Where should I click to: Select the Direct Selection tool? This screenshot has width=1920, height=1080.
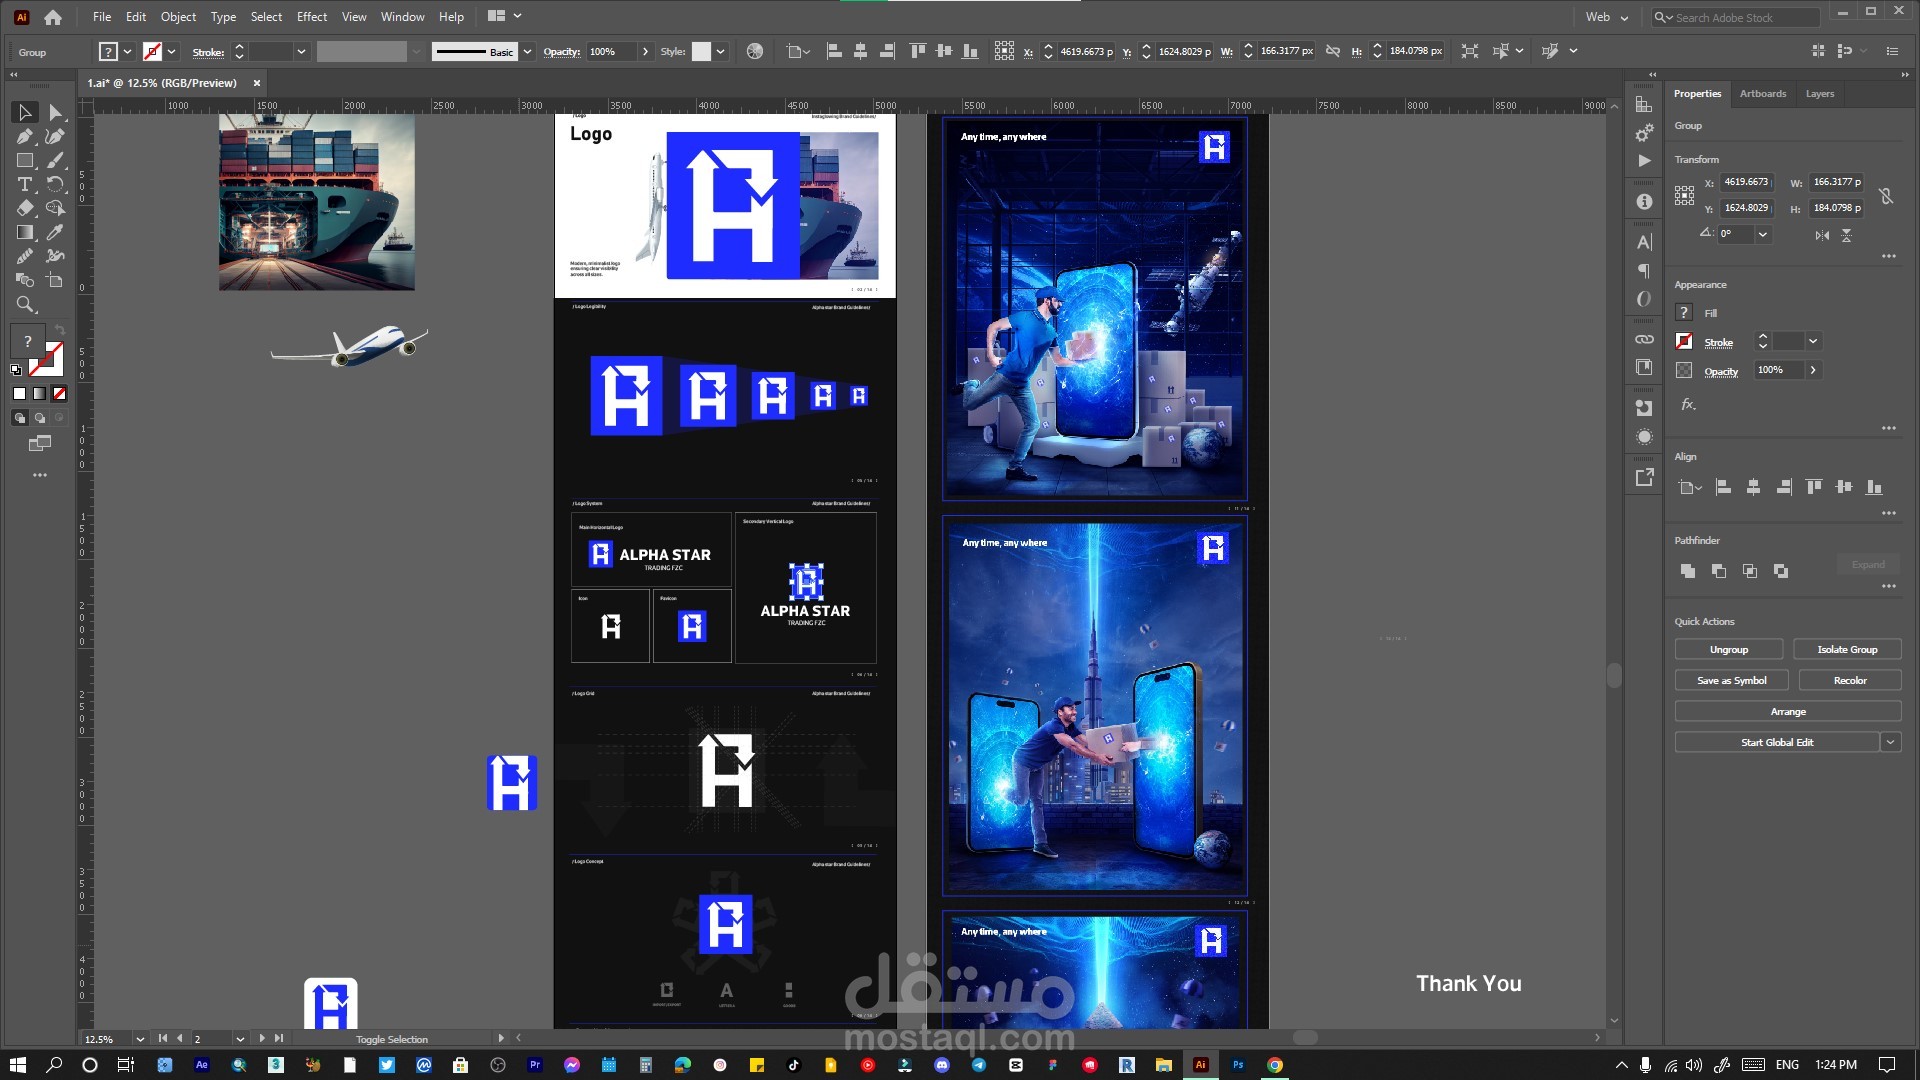click(x=55, y=113)
